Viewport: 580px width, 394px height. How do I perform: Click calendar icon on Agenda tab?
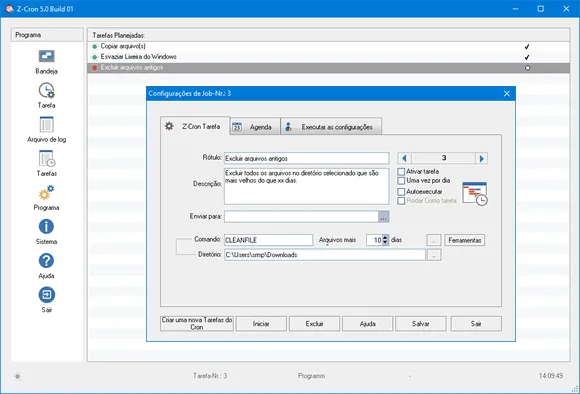[237, 127]
